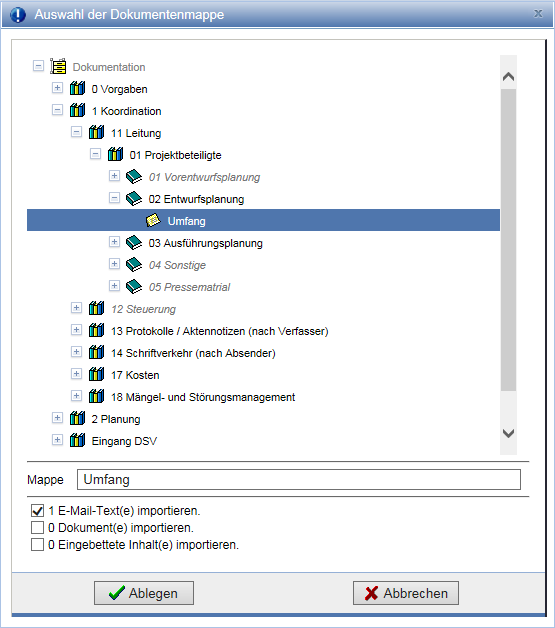555x628 pixels.
Task: Click the binders icon beside 17 Kosten
Action: click(x=96, y=374)
